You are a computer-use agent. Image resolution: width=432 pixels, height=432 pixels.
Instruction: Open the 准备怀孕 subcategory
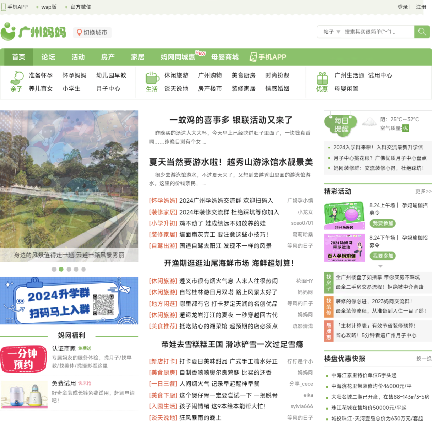point(41,75)
